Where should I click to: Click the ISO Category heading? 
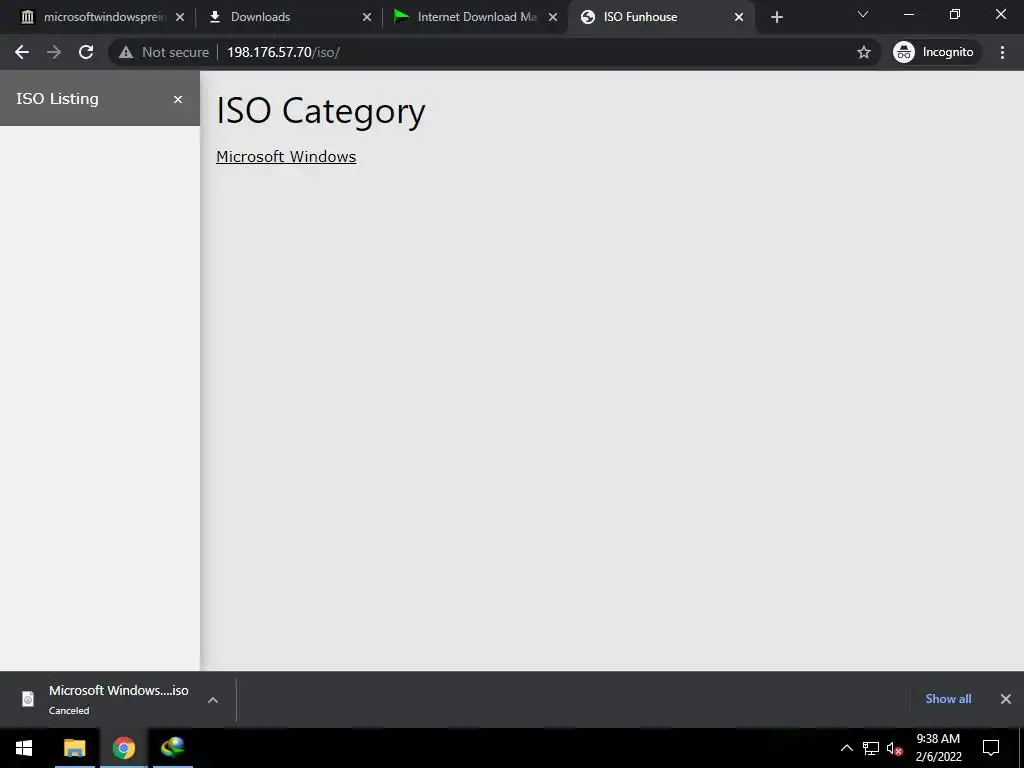click(321, 111)
